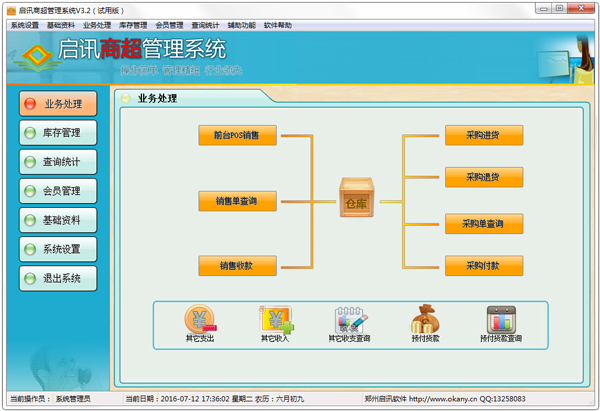The height and width of the screenshot is (411, 600).
Task: Open the 软件帮助 menu
Action: pos(278,25)
